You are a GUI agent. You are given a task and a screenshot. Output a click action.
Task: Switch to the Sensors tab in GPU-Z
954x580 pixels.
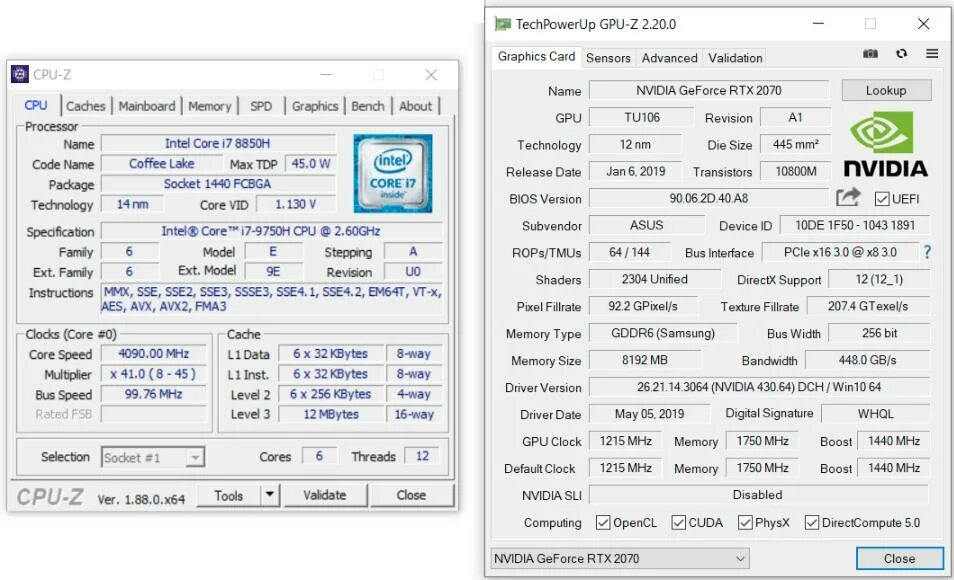tap(608, 58)
